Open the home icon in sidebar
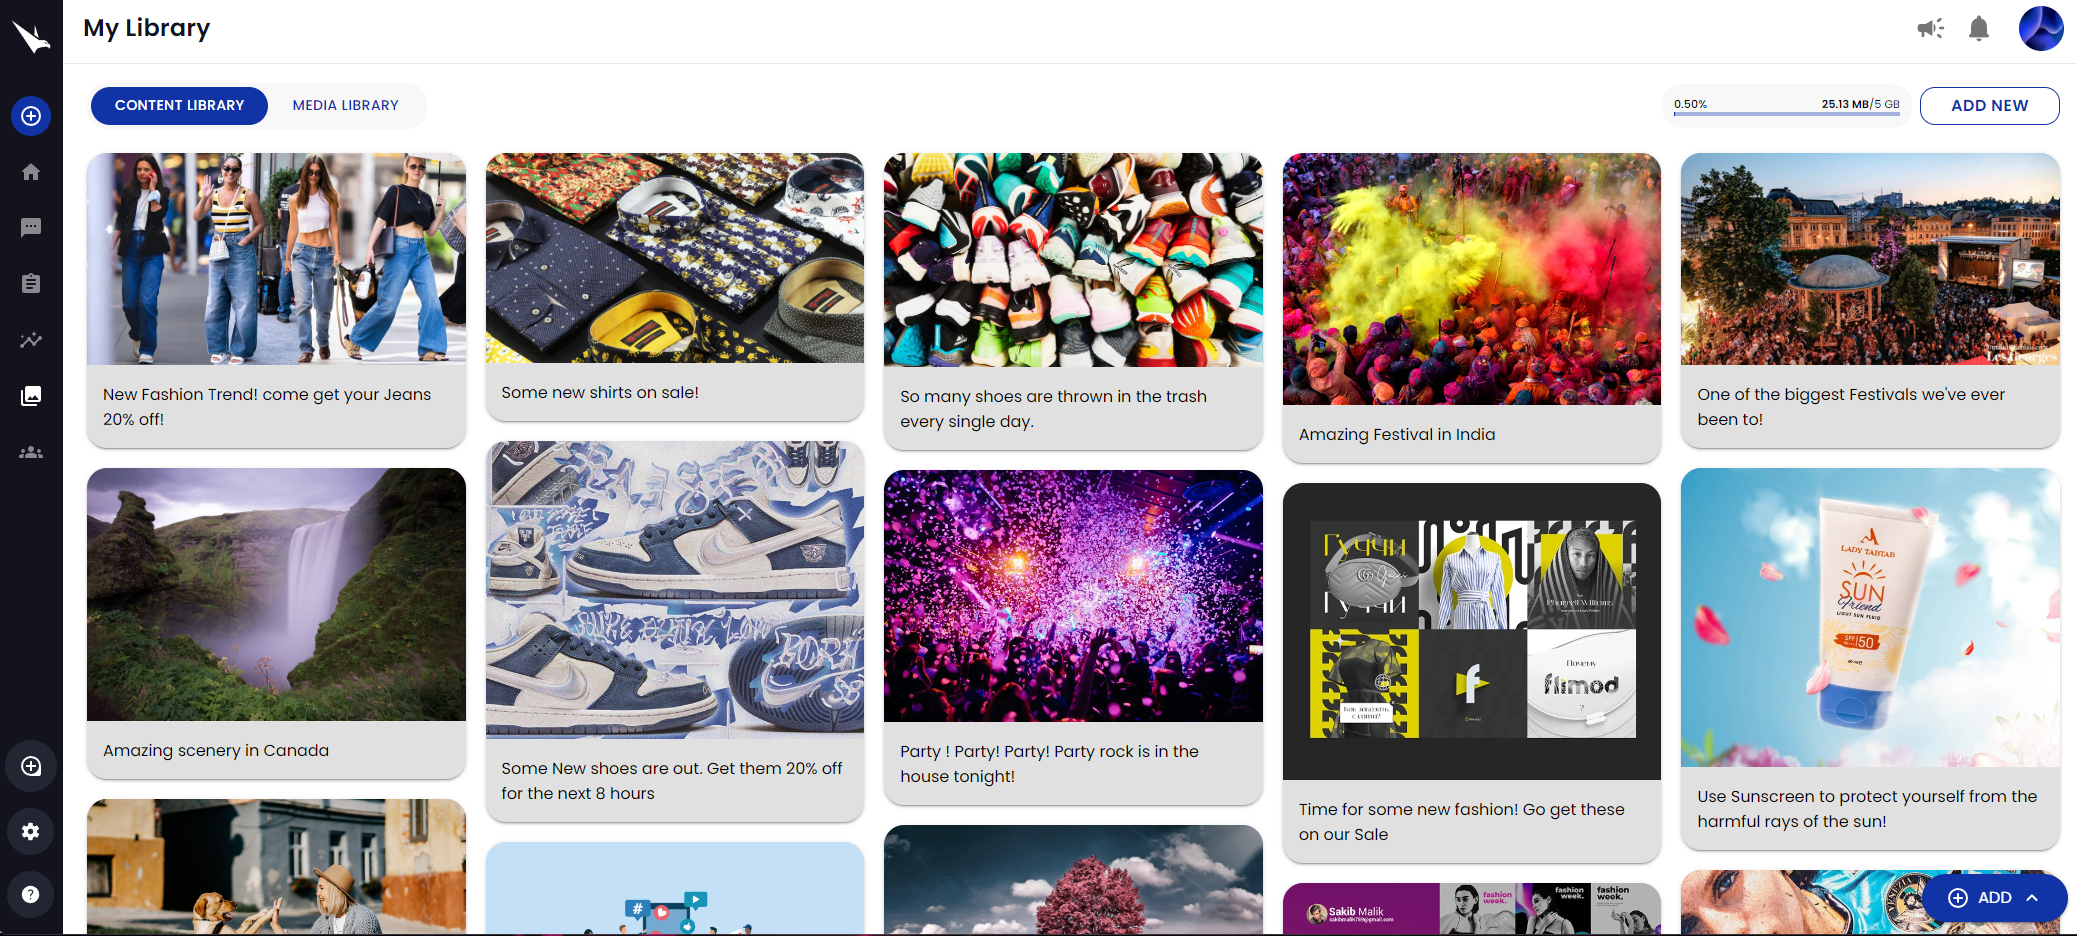 click(31, 172)
